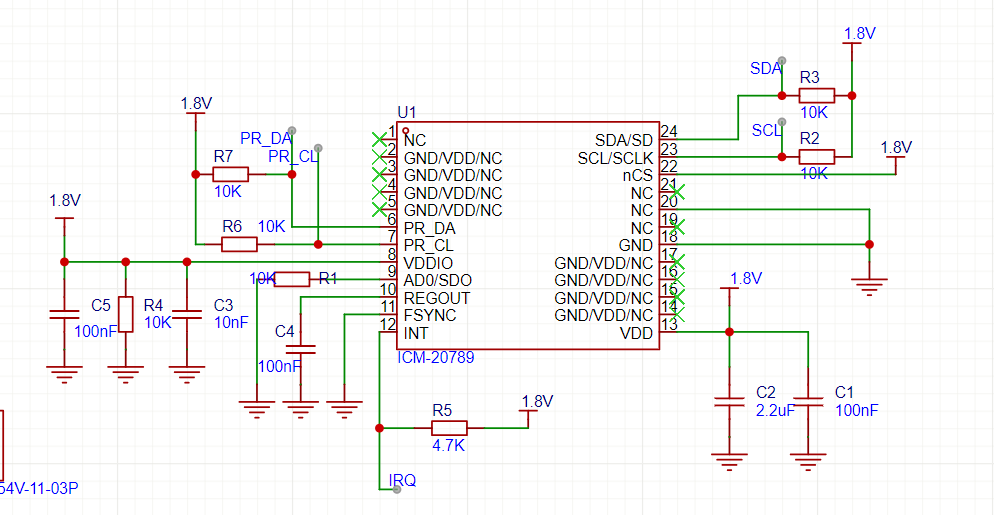Select the AD0/SDO pin name
994x515 pixels.
(437, 280)
